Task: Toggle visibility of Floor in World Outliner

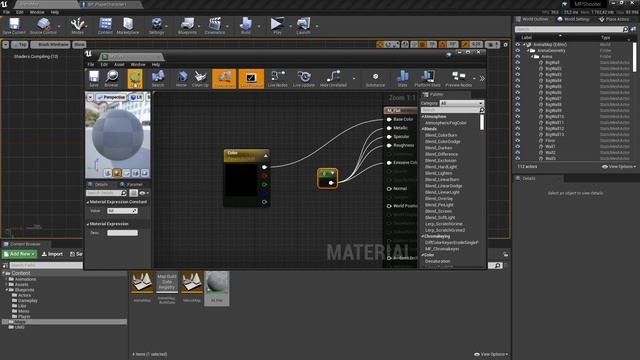Action: (518, 140)
